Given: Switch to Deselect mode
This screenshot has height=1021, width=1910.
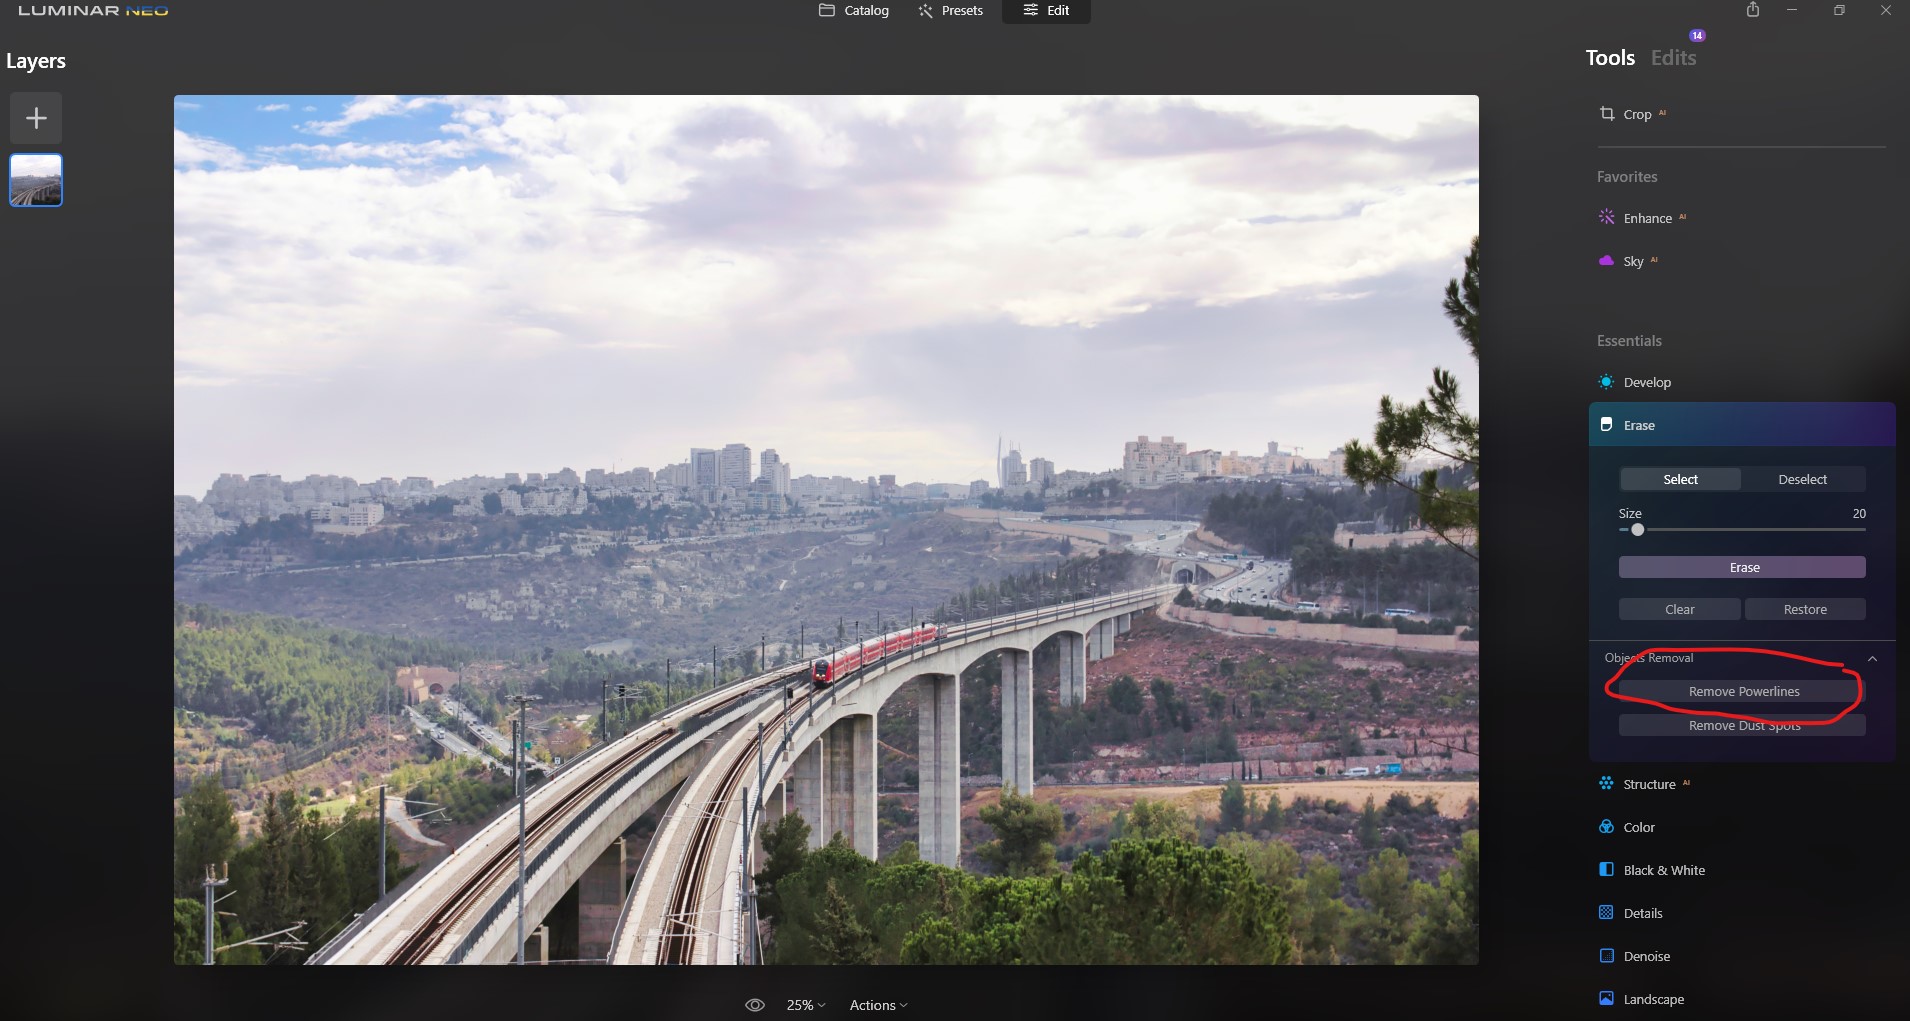Looking at the screenshot, I should click(1802, 479).
